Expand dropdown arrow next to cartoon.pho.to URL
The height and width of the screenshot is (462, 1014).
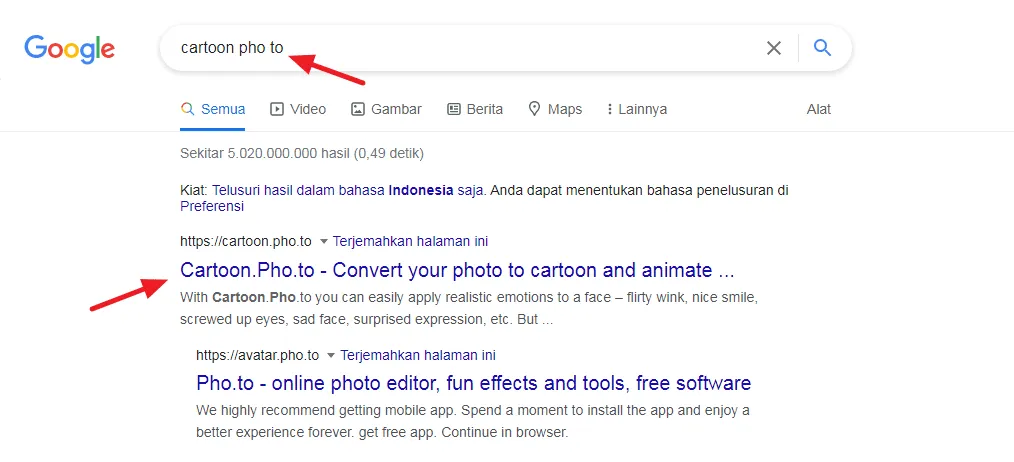coord(324,242)
